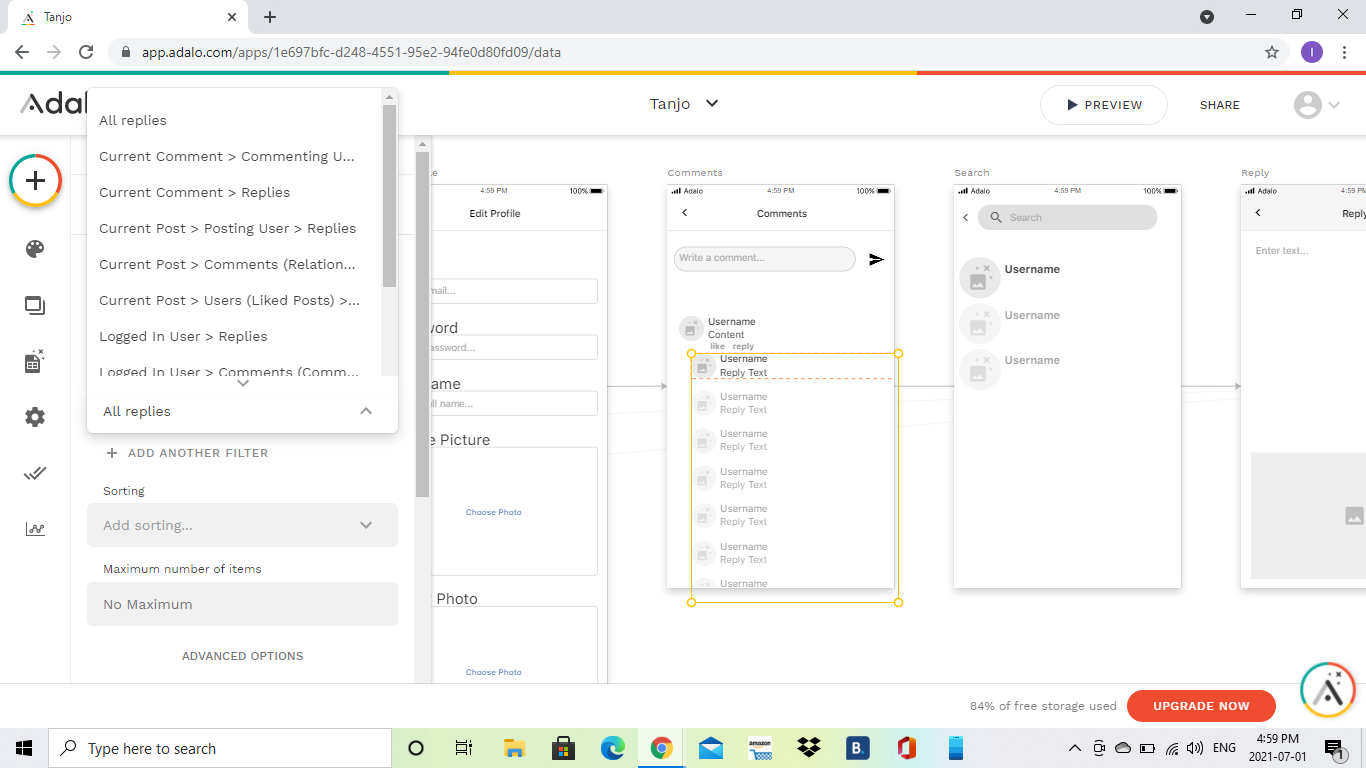Image resolution: width=1366 pixels, height=768 pixels.
Task: Open the publish double-checkmark icon
Action: 35,473
